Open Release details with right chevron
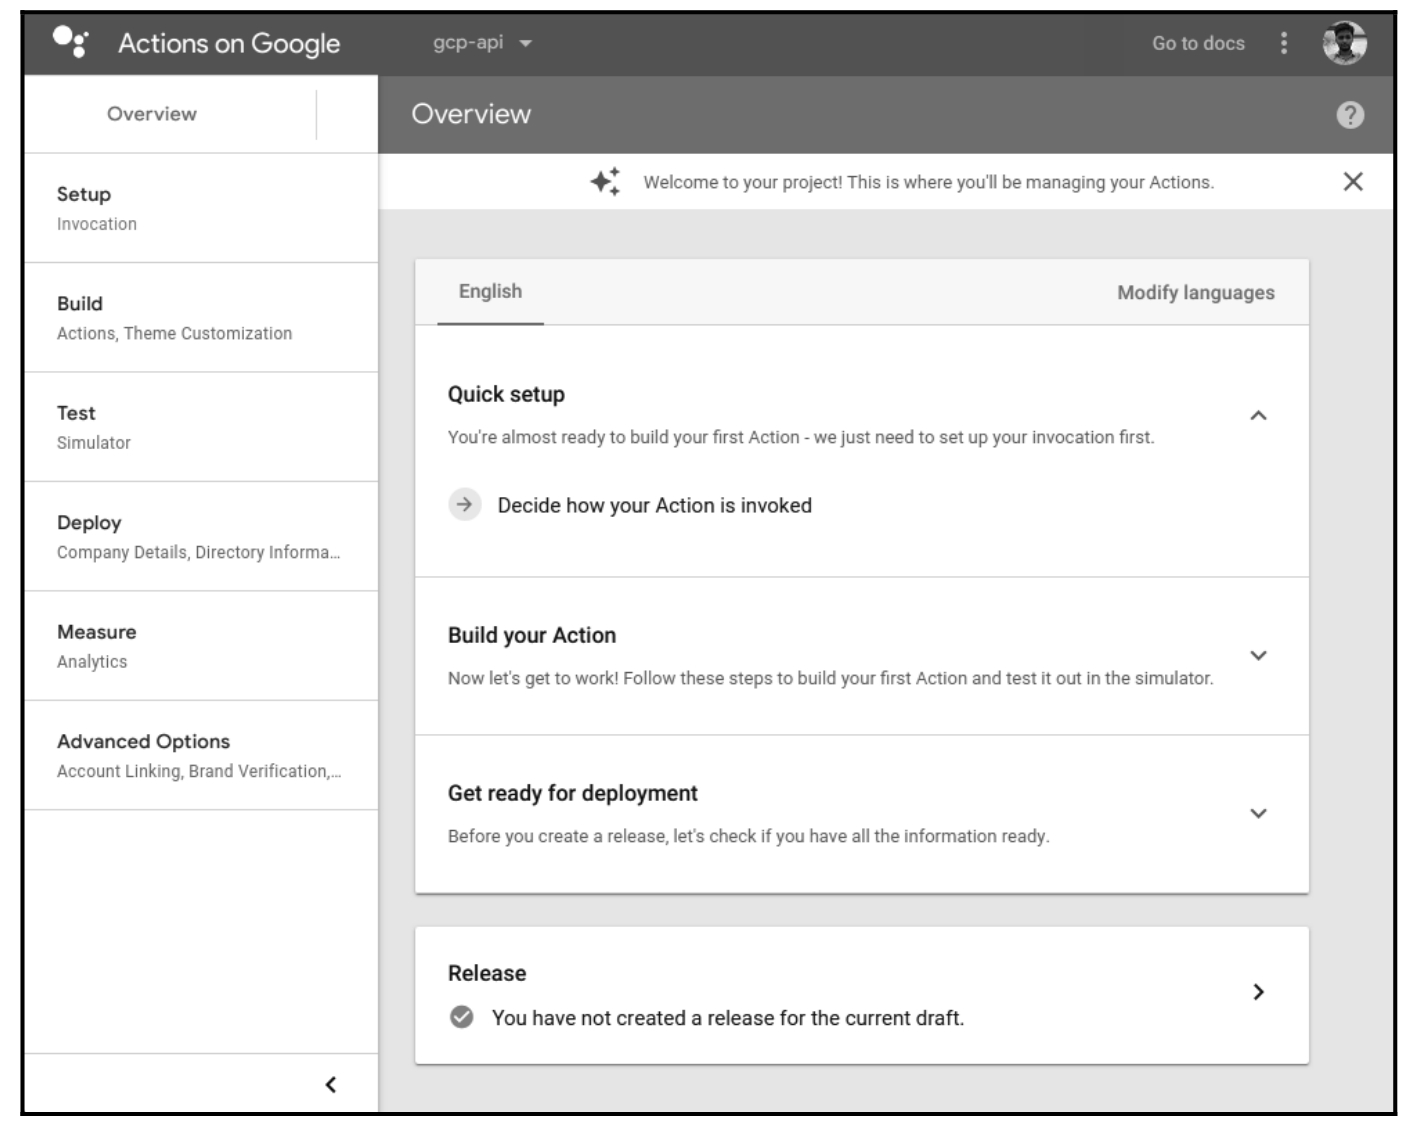 point(1258,992)
